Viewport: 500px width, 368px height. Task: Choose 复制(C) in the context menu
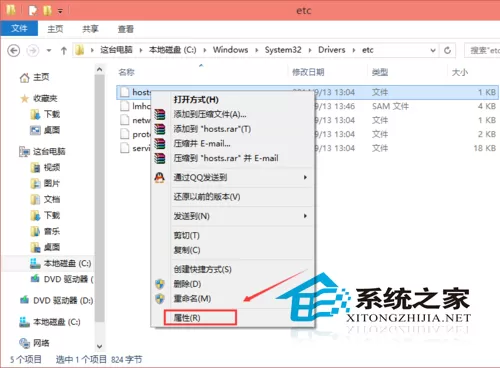click(187, 250)
